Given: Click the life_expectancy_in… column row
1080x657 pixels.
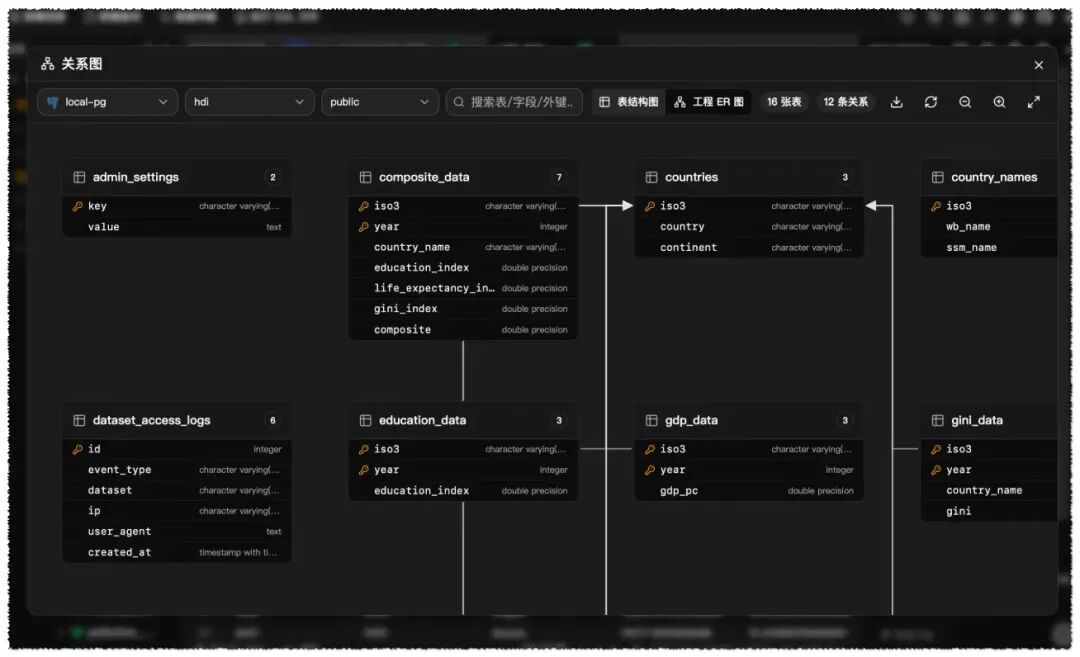Looking at the screenshot, I should pyautogui.click(x=463, y=288).
